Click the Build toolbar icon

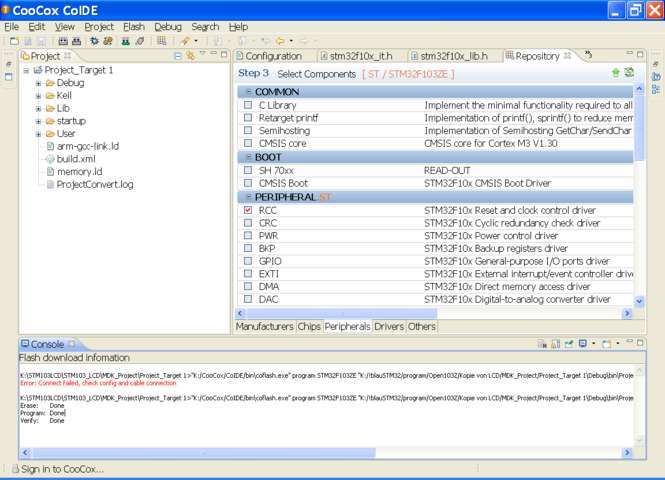63,41
